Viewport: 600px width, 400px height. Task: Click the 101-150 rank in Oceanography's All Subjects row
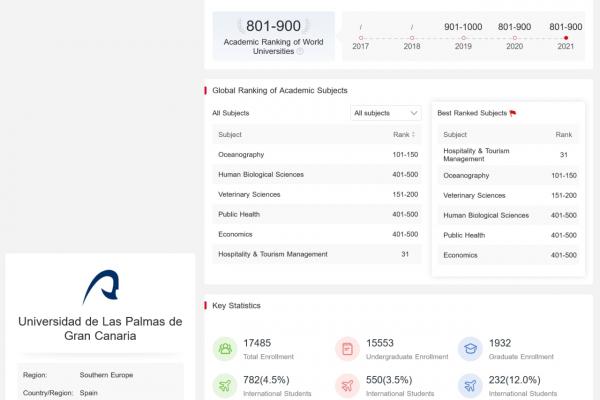pos(405,155)
